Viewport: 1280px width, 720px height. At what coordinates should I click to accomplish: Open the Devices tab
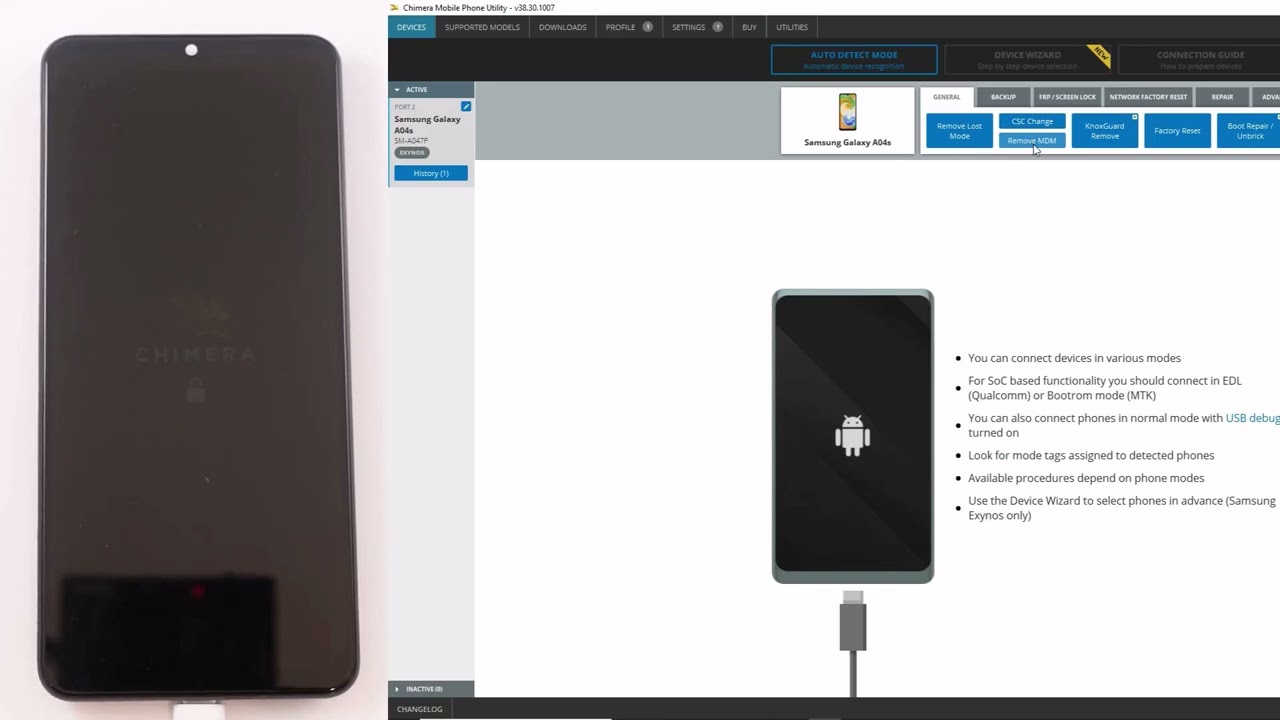click(x=411, y=27)
